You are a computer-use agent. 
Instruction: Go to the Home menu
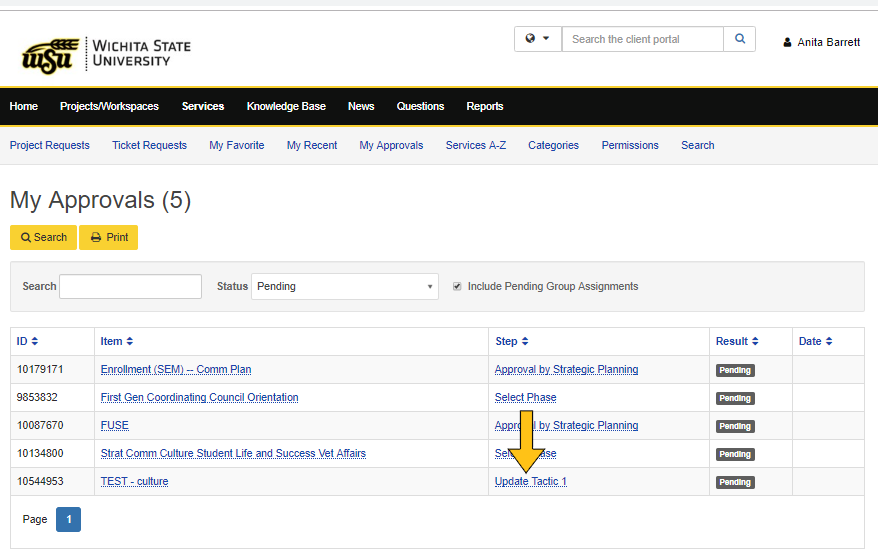(24, 106)
